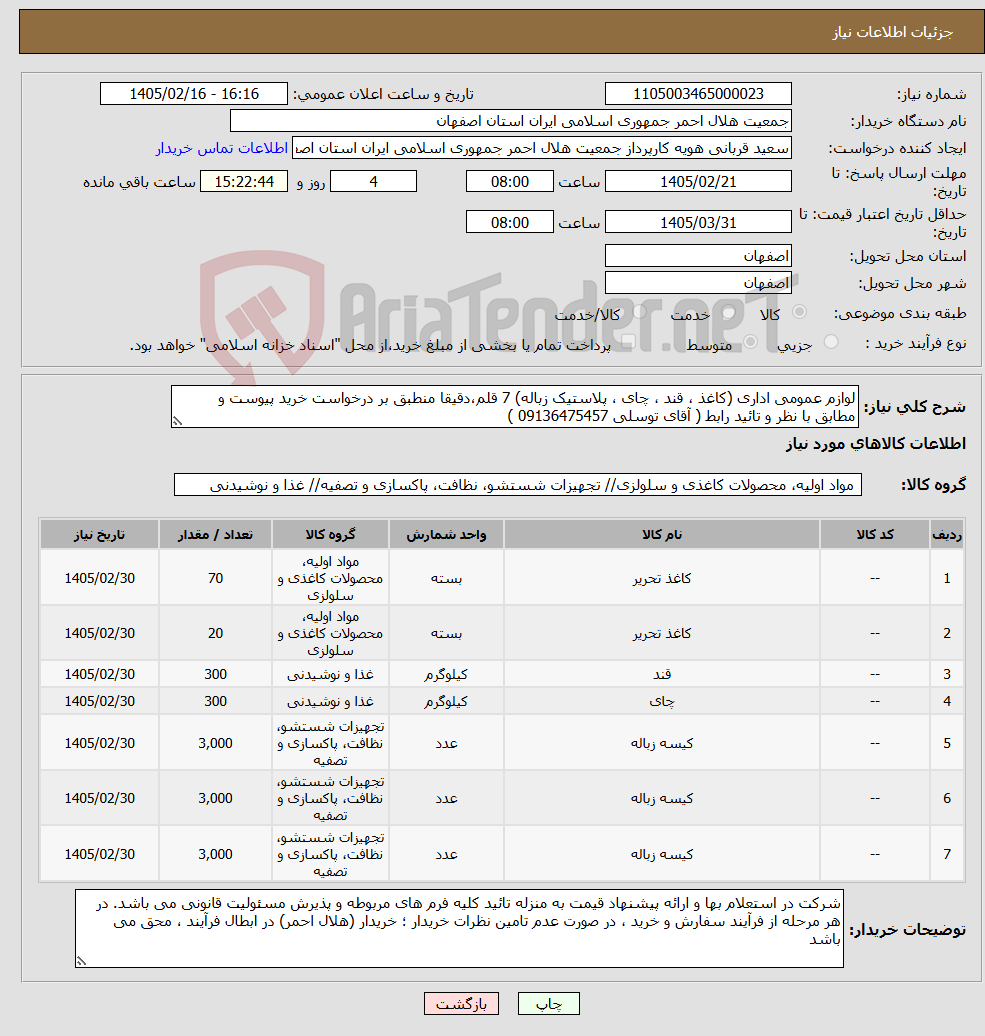Click کاغذ تحریر in row 1
Image resolution: width=985 pixels, height=1036 pixels.
(x=662, y=578)
